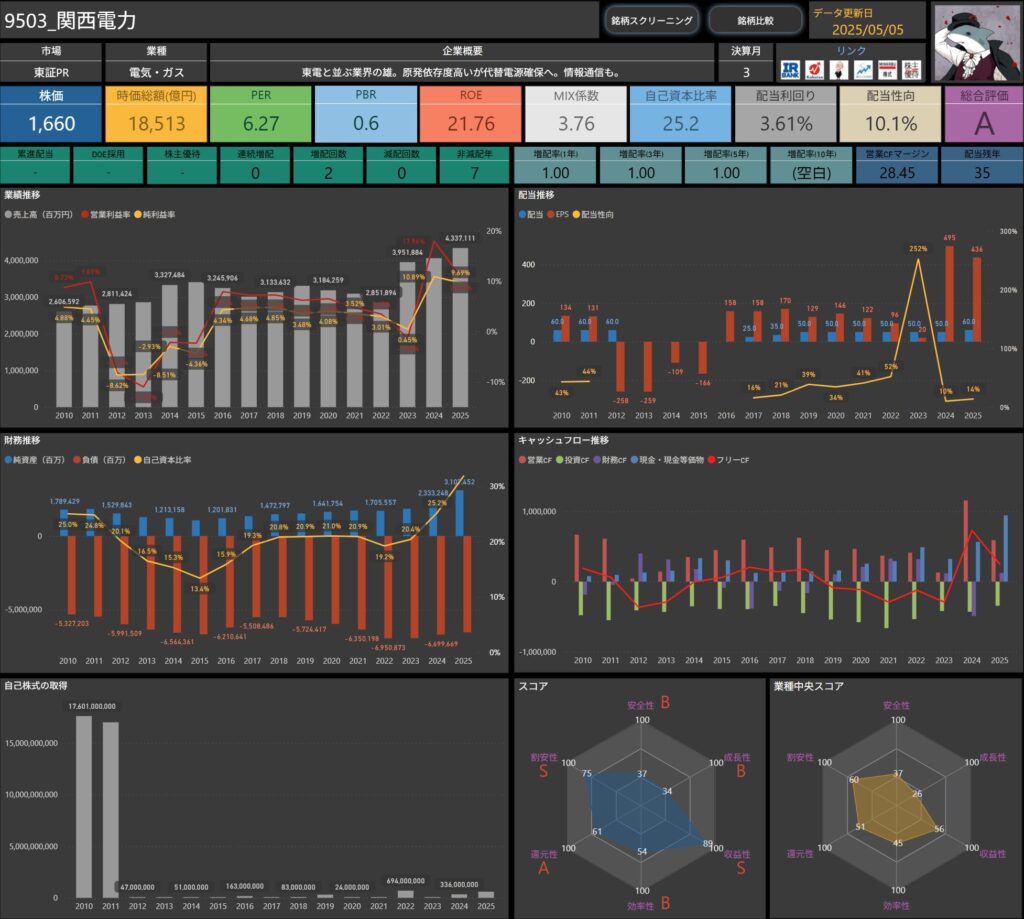Open the cartoon man avatar link icon
This screenshot has width=1024, height=919.
839,70
